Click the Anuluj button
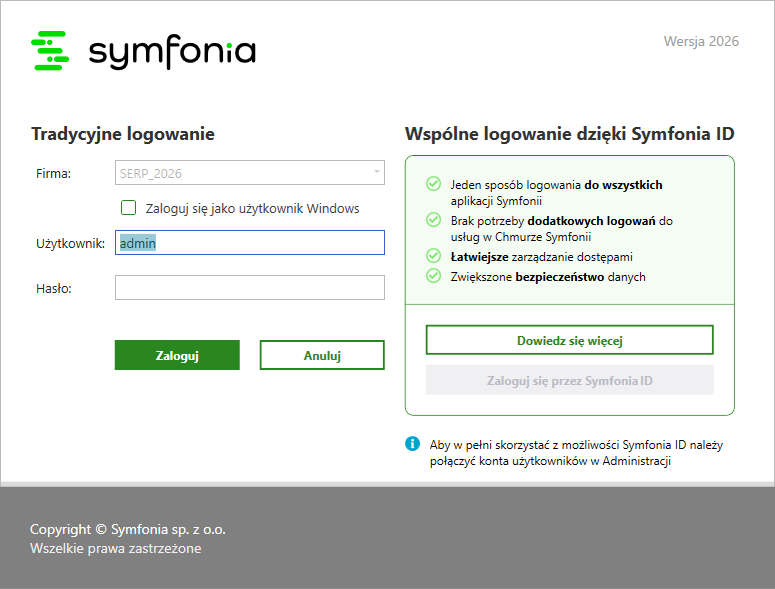Viewport: 775px width, 589px height. point(322,355)
